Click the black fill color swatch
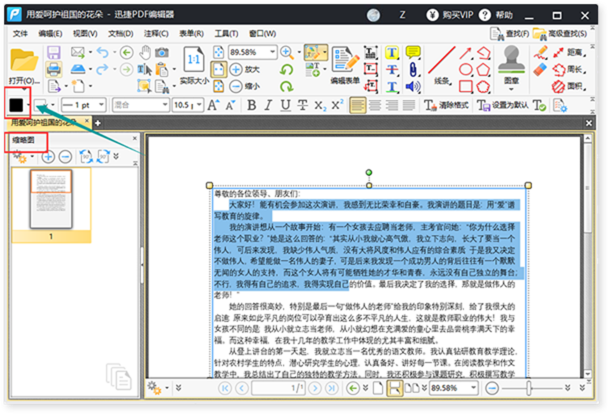Image resolution: width=609 pixels, height=414 pixels. pos(16,105)
